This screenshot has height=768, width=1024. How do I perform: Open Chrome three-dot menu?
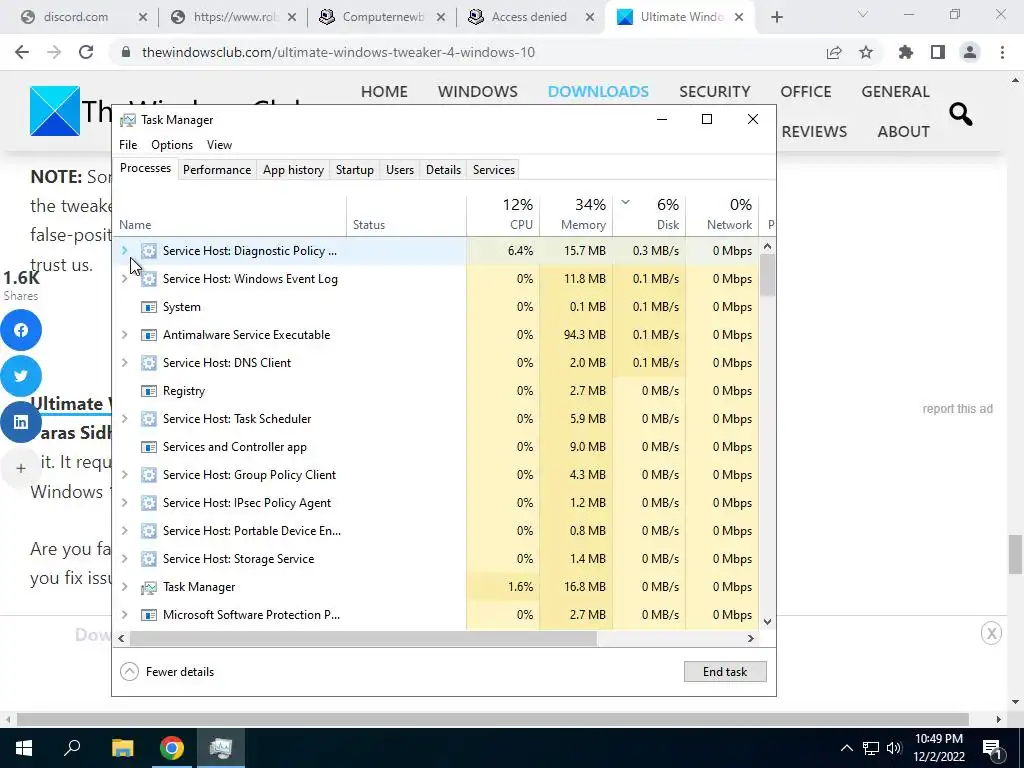[x=1002, y=52]
